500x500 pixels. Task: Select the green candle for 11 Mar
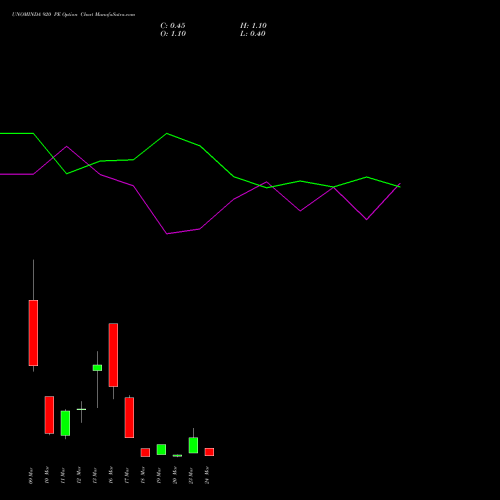65,423
